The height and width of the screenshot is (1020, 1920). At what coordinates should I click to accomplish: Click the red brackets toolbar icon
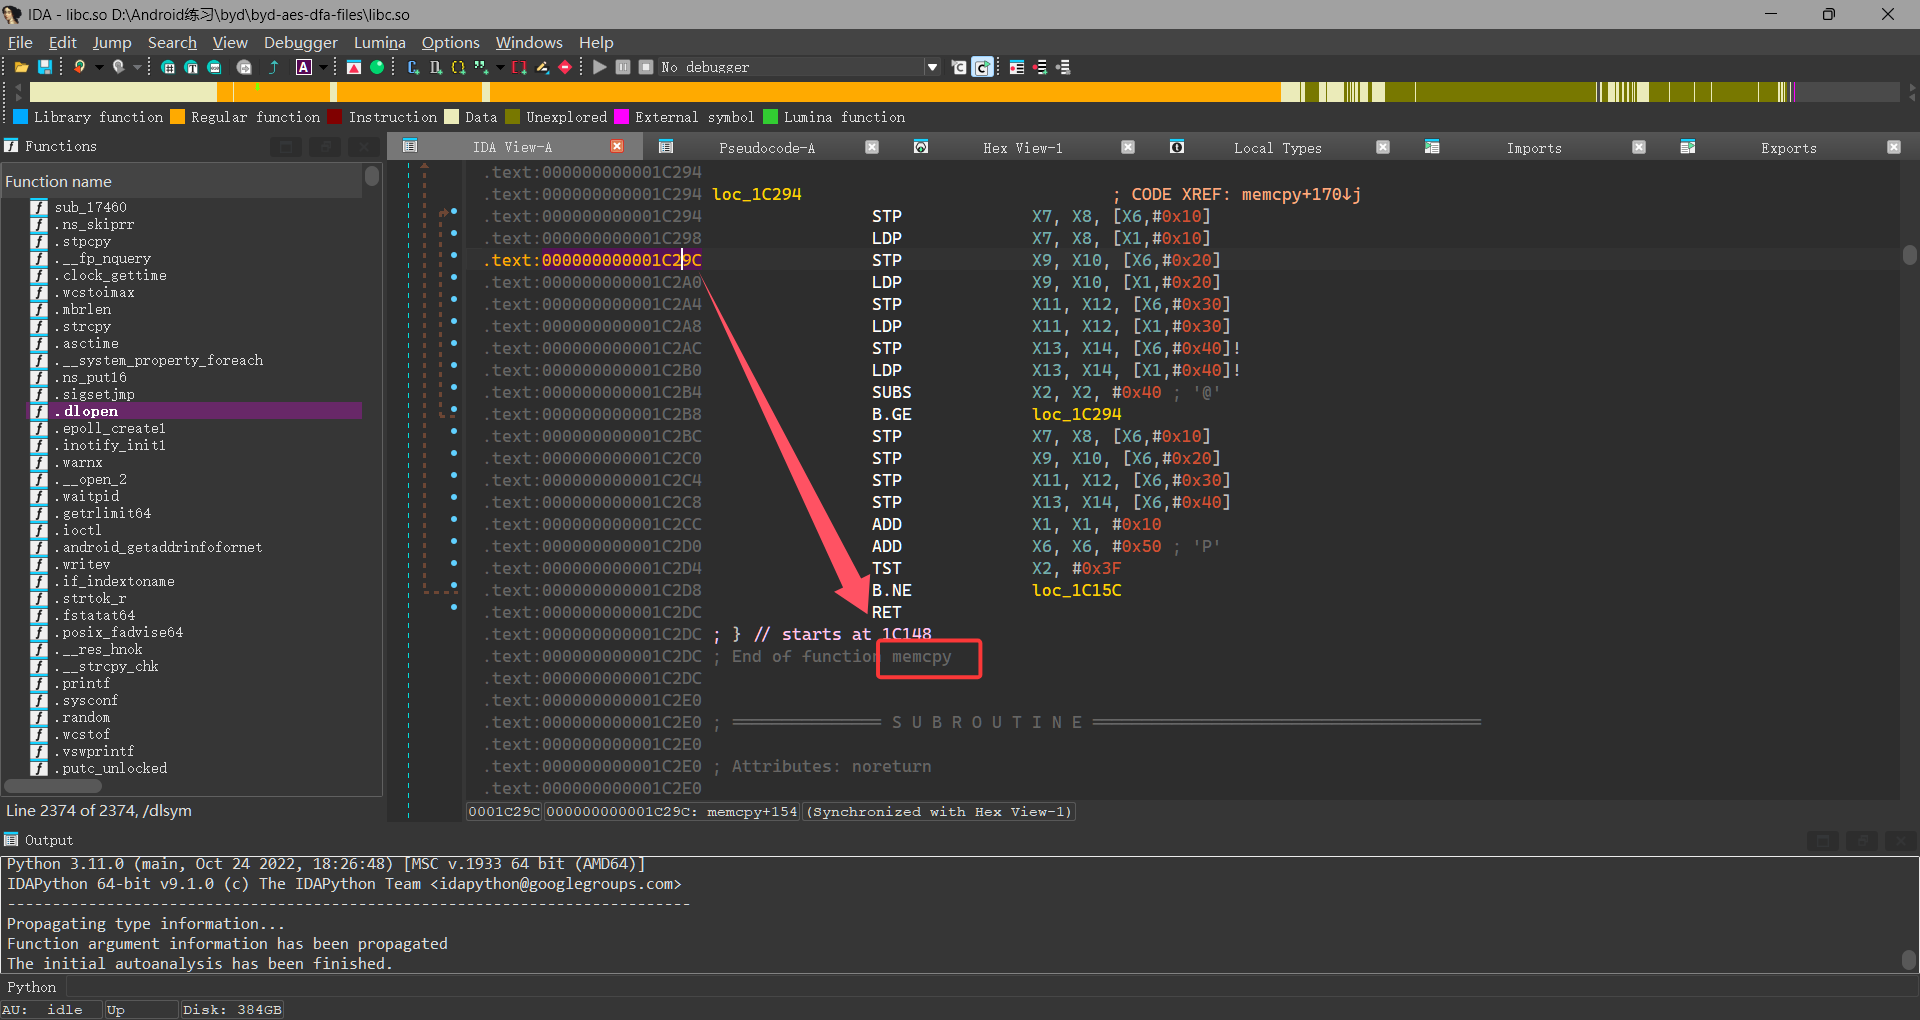click(519, 67)
